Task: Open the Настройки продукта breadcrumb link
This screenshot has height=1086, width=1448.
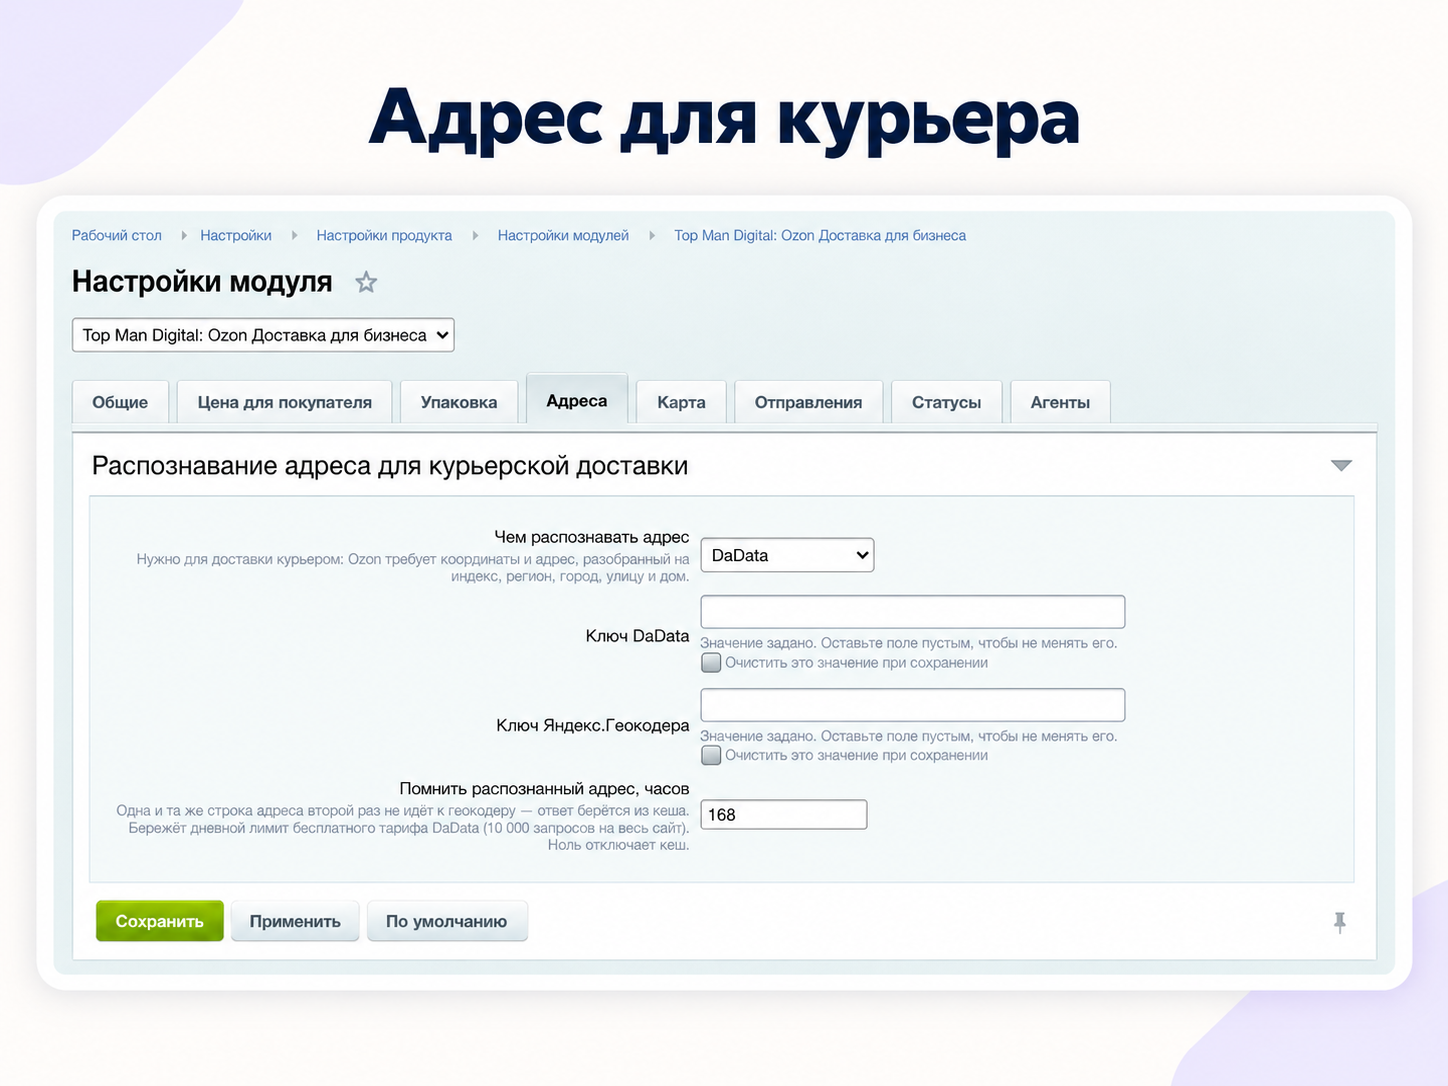Action: 384,236
